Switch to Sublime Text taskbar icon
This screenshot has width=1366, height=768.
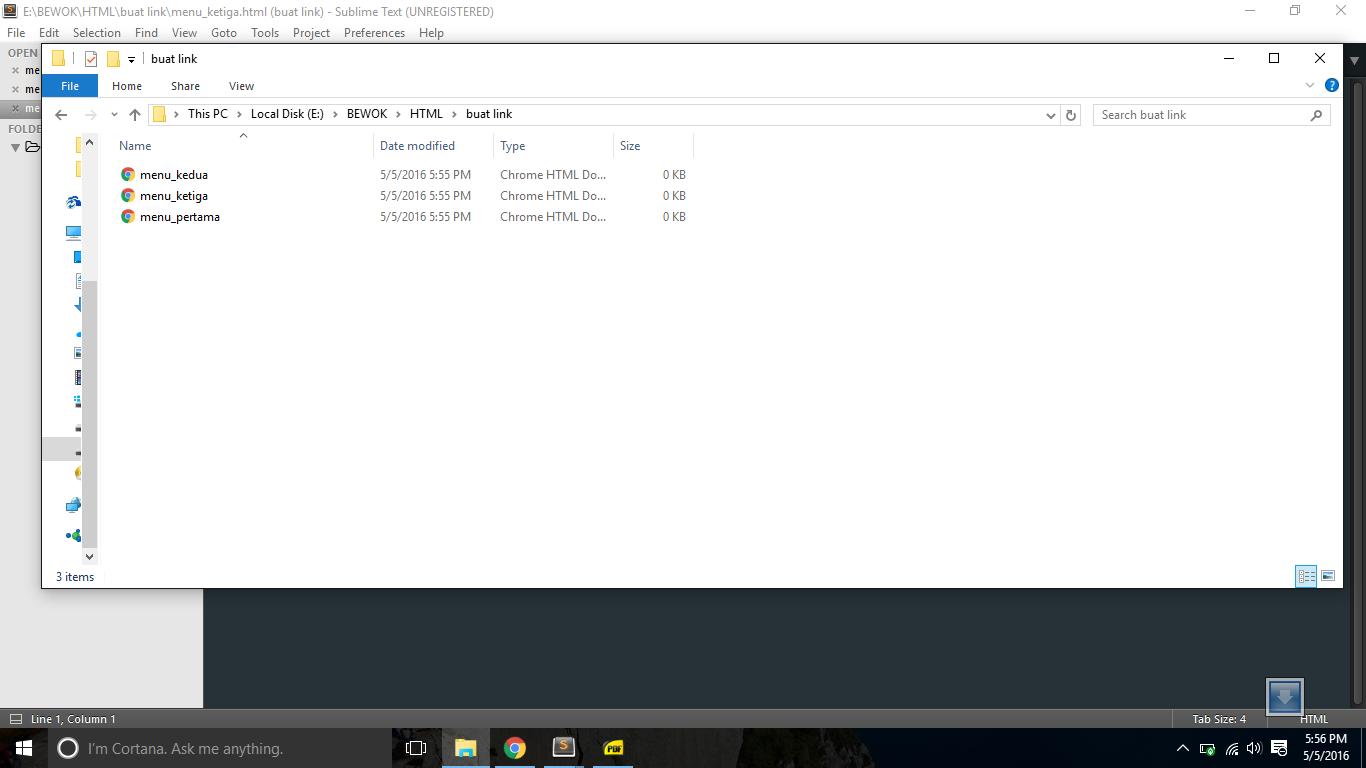tap(564, 748)
